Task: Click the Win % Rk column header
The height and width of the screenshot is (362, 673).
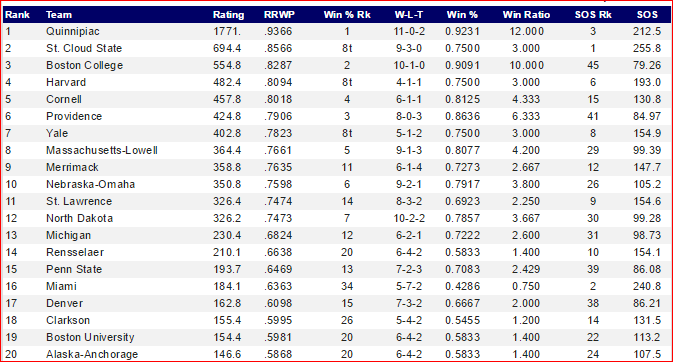Action: click(x=347, y=15)
